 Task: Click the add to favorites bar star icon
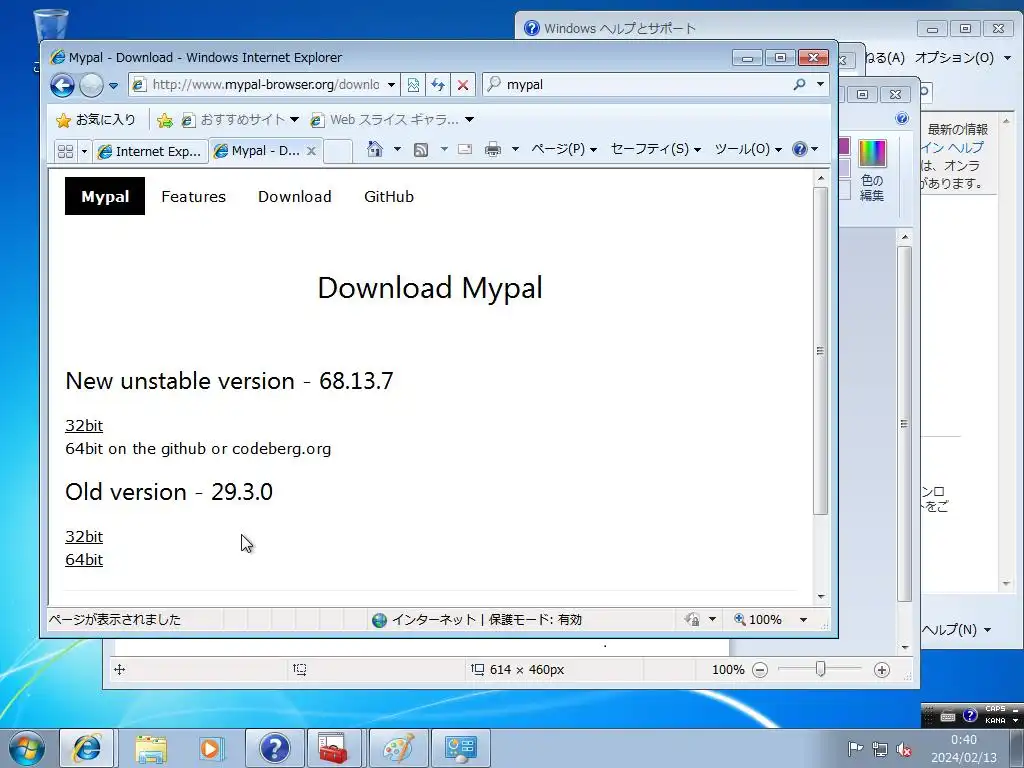tap(165, 120)
